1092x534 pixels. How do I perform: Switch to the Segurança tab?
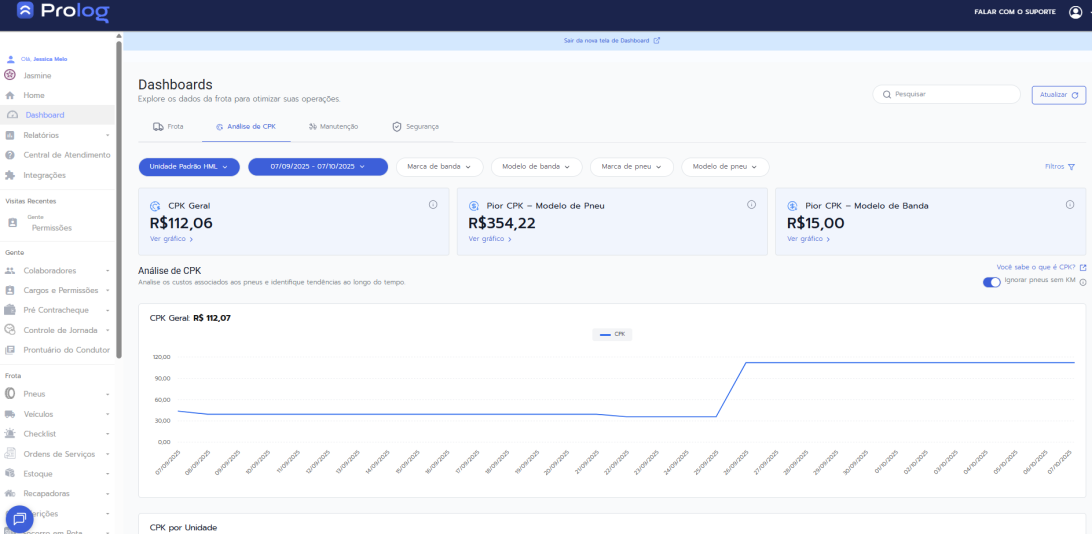415,127
